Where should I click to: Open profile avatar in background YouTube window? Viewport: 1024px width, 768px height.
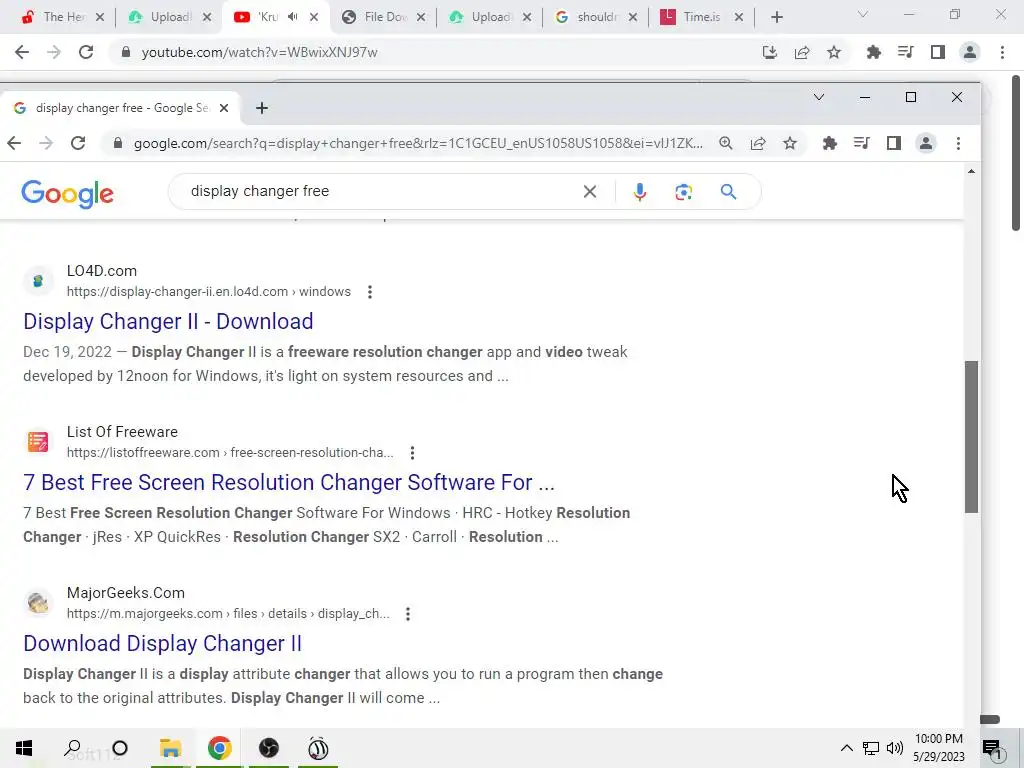click(970, 52)
